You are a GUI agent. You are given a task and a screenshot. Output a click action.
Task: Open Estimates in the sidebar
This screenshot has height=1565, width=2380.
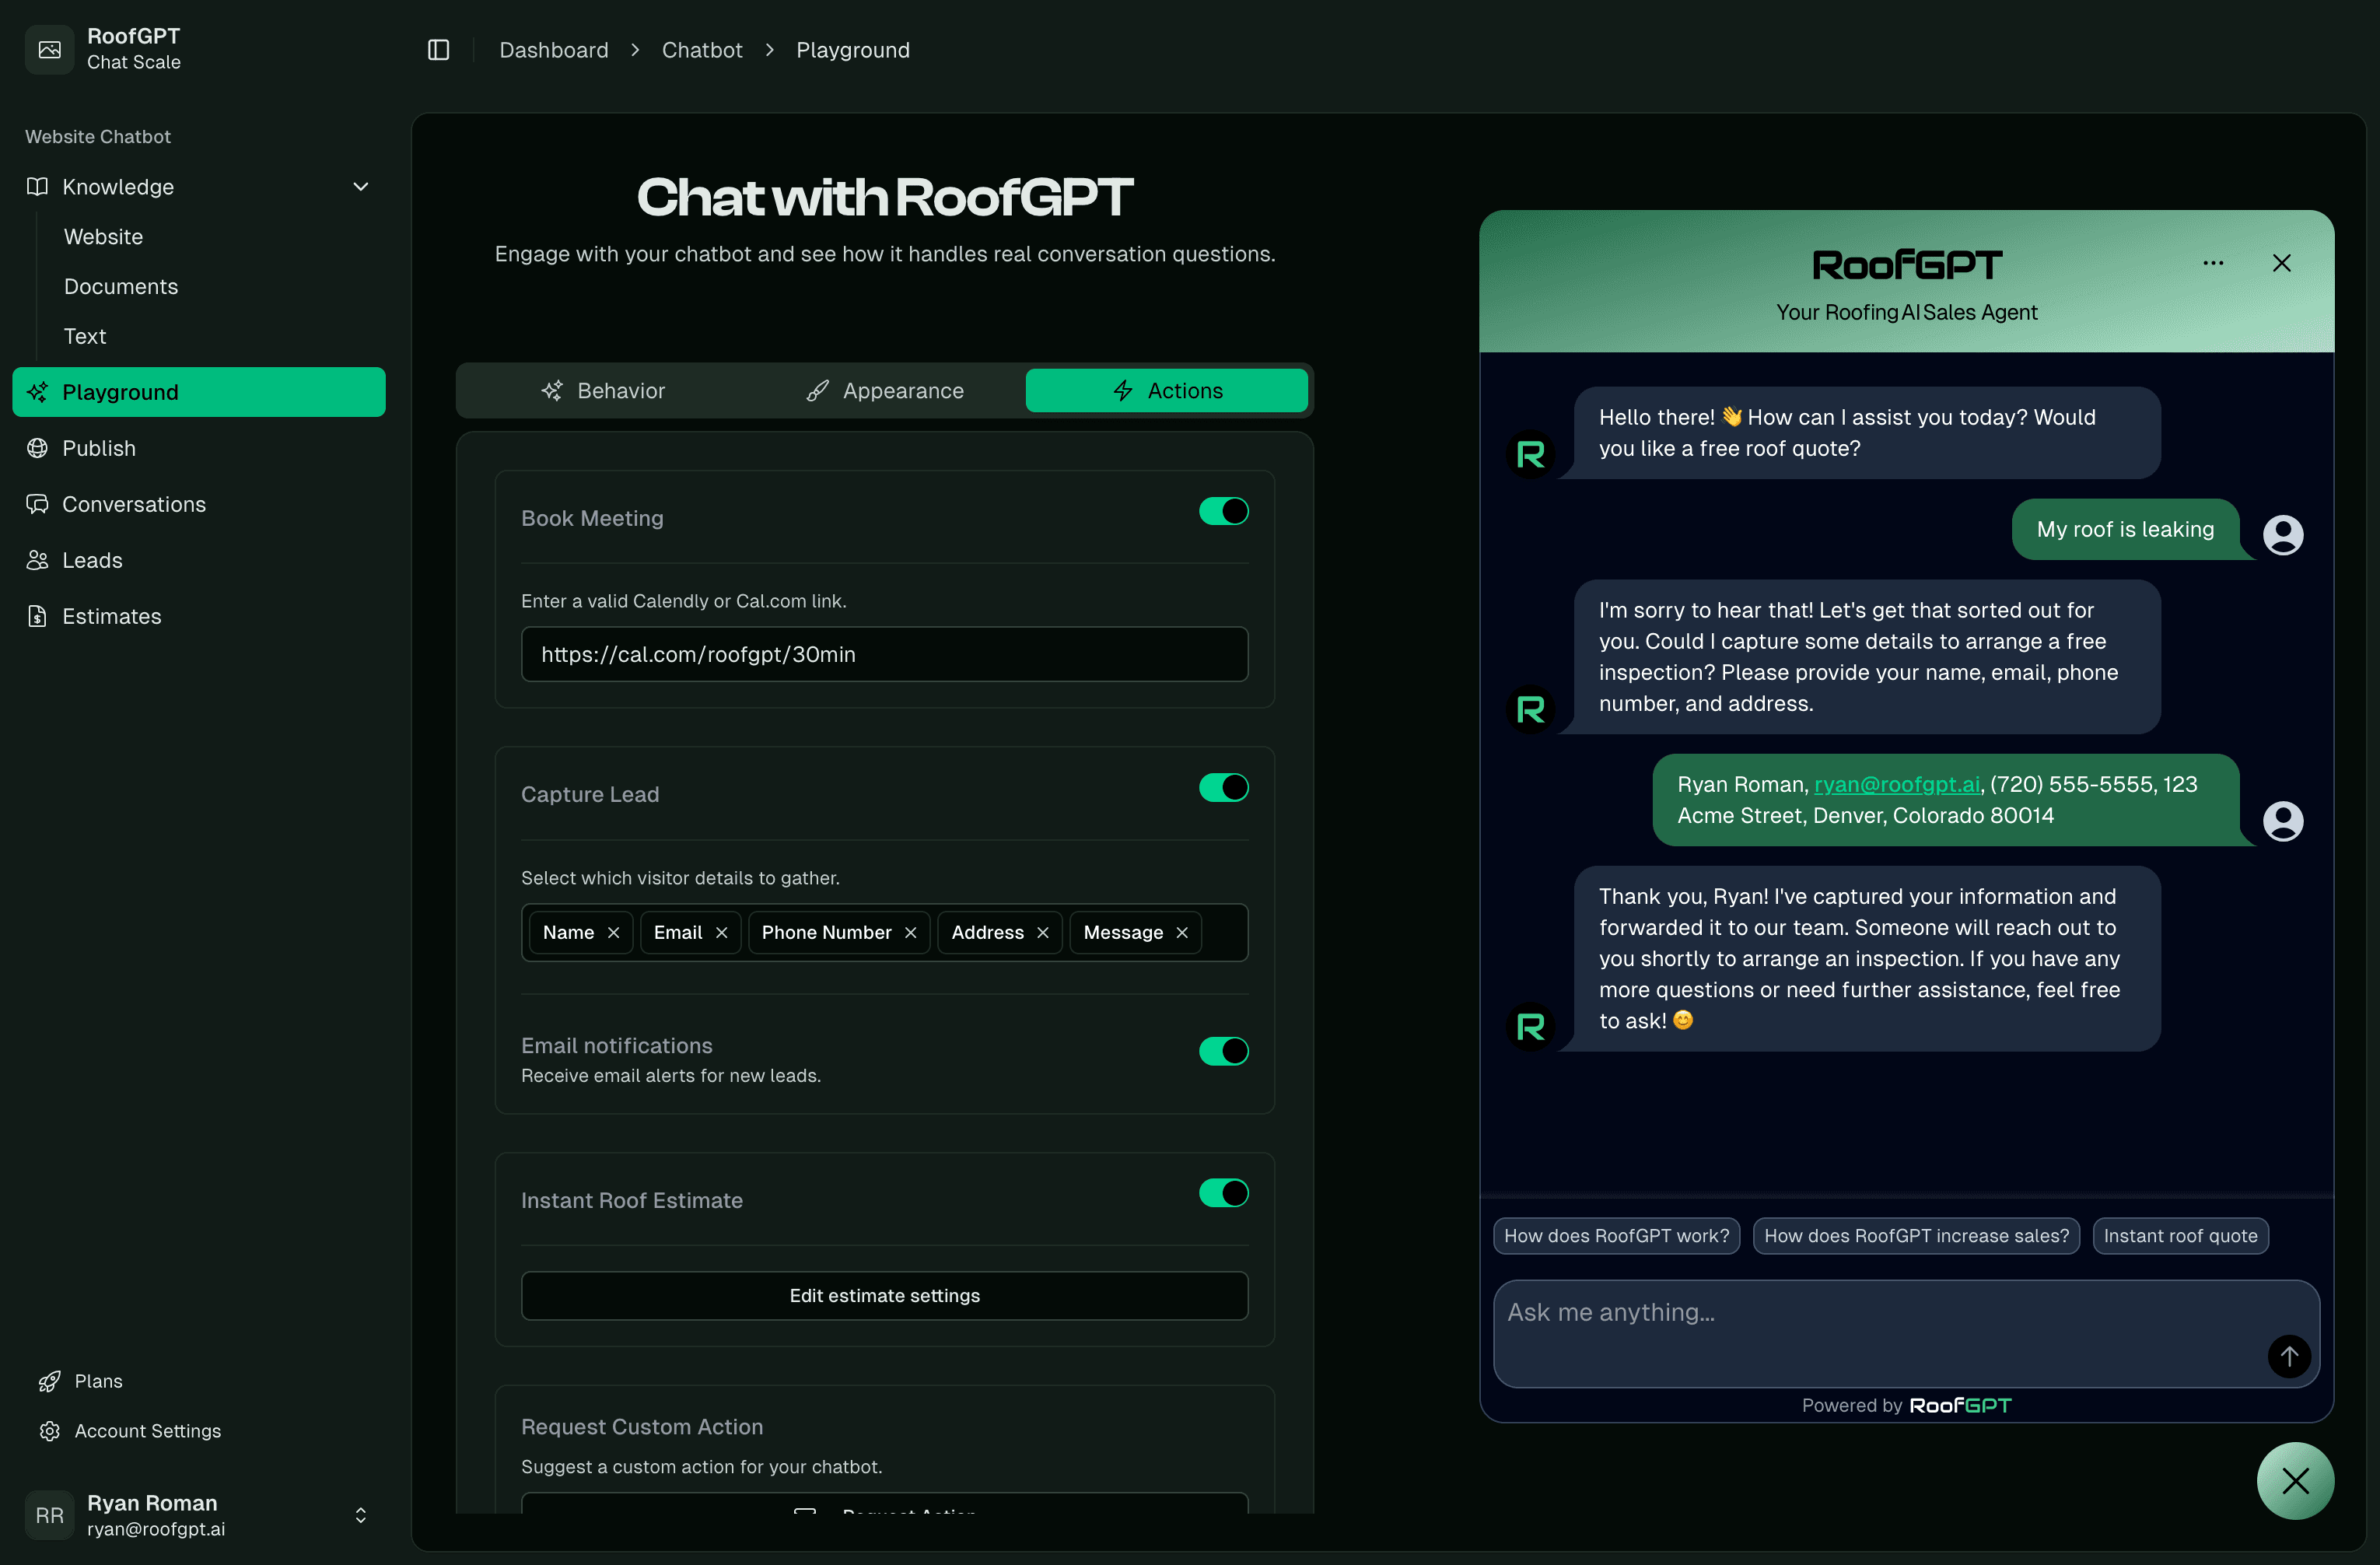pyautogui.click(x=111, y=616)
